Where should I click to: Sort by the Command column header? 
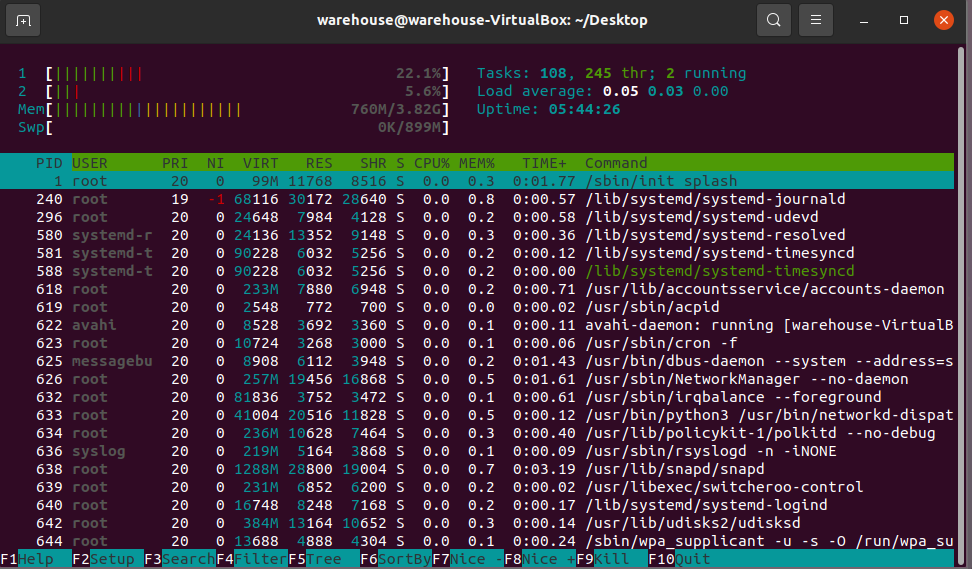click(616, 163)
